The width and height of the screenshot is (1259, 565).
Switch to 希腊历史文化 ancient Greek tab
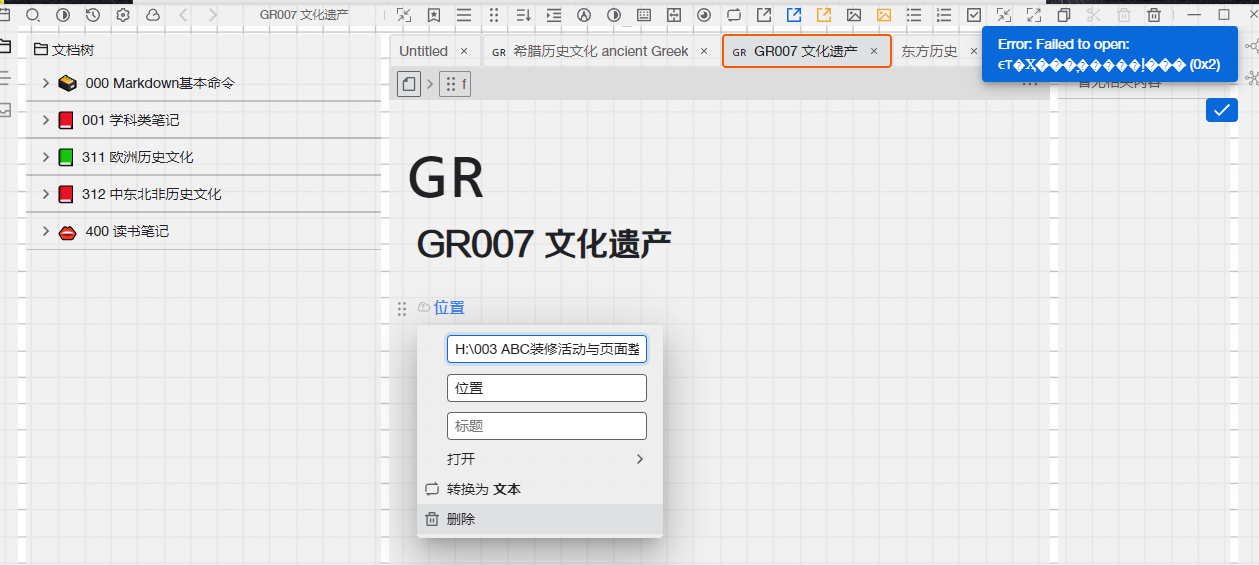[600, 51]
